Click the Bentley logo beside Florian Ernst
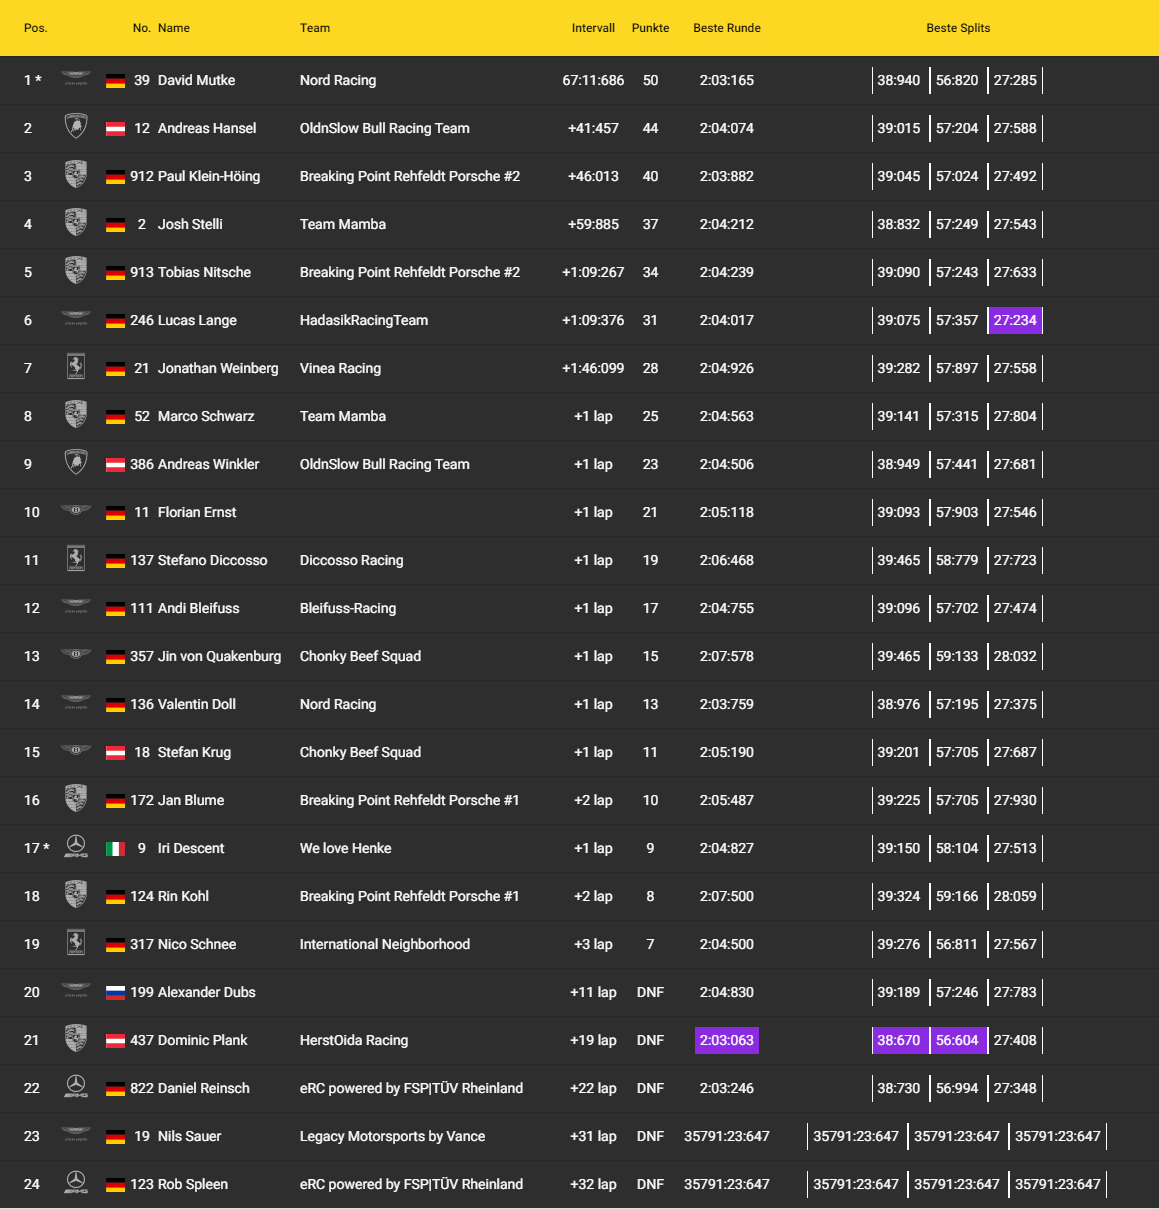 coord(76,511)
